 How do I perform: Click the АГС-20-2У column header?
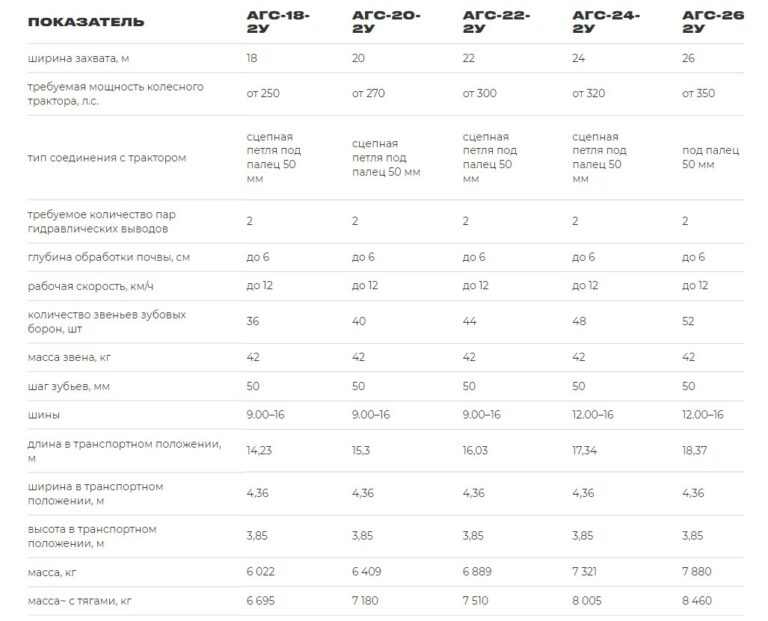click(384, 22)
